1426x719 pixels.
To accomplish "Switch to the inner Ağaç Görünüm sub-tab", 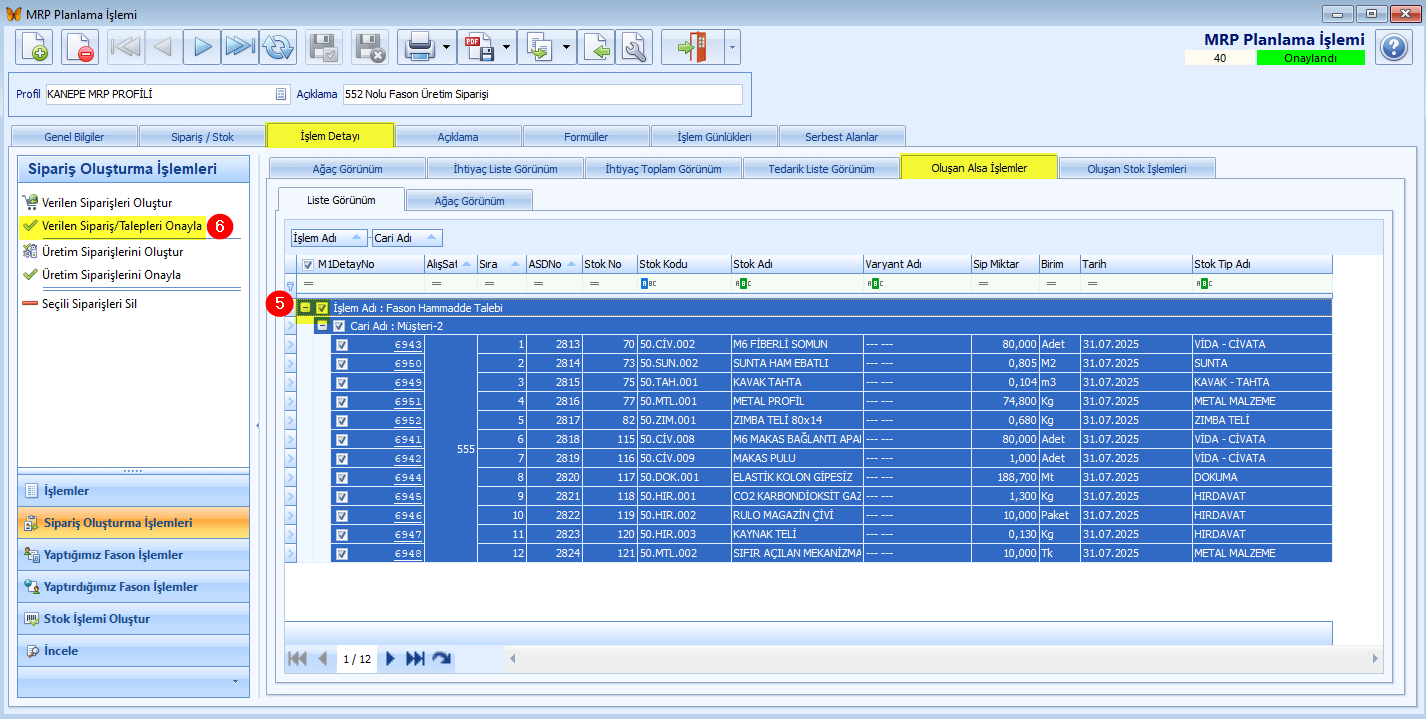I will tap(469, 201).
